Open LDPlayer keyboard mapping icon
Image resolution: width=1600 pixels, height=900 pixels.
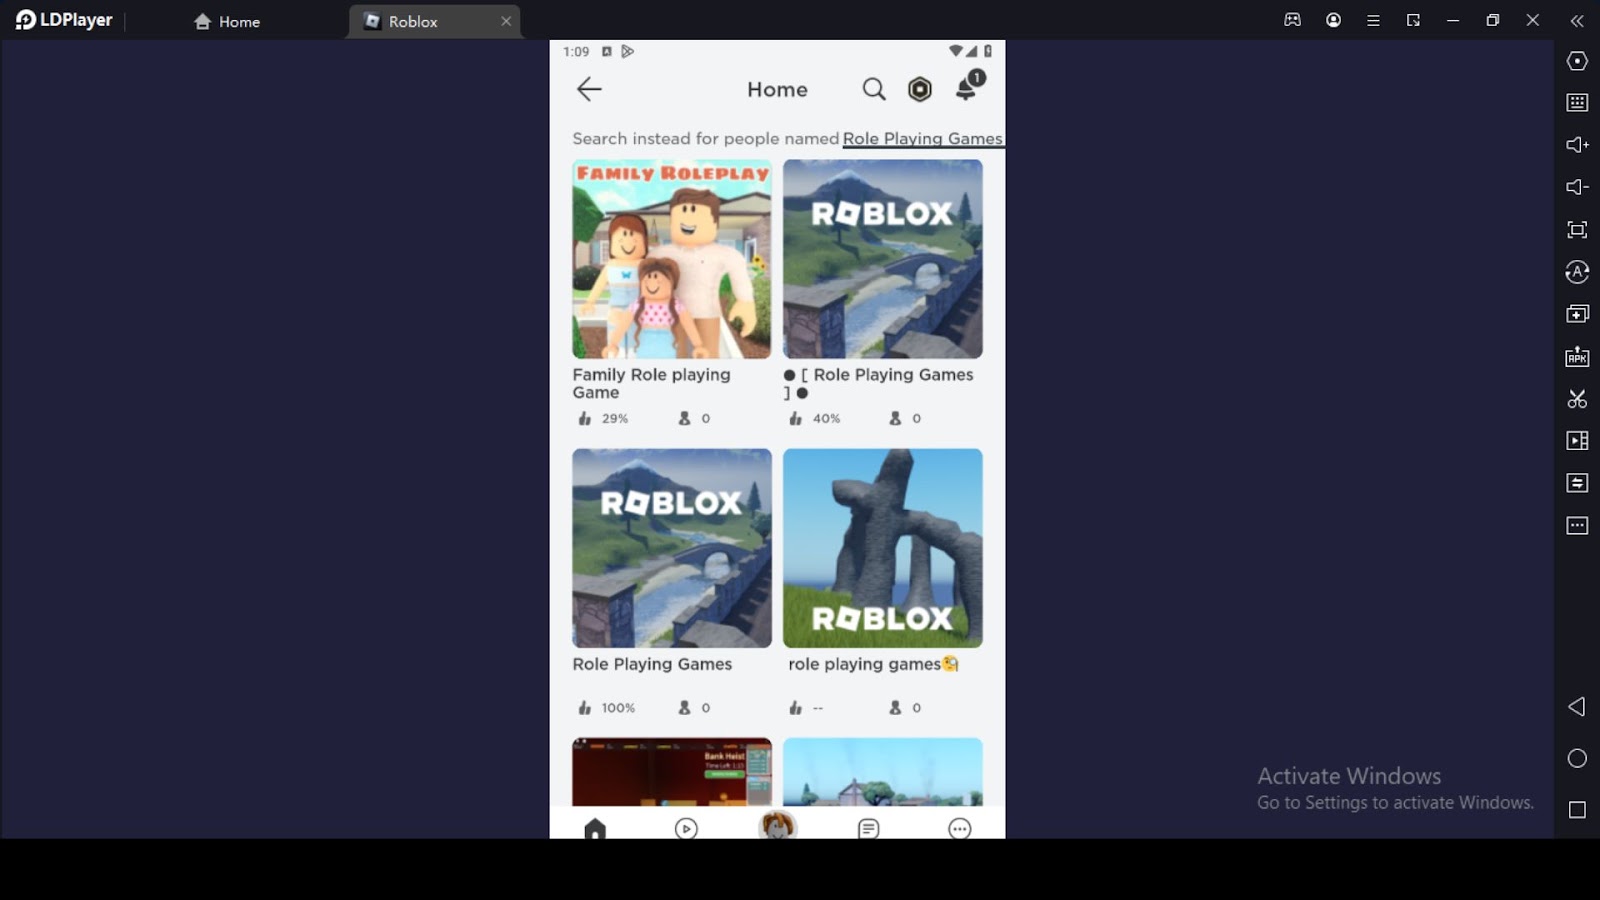coord(1577,103)
